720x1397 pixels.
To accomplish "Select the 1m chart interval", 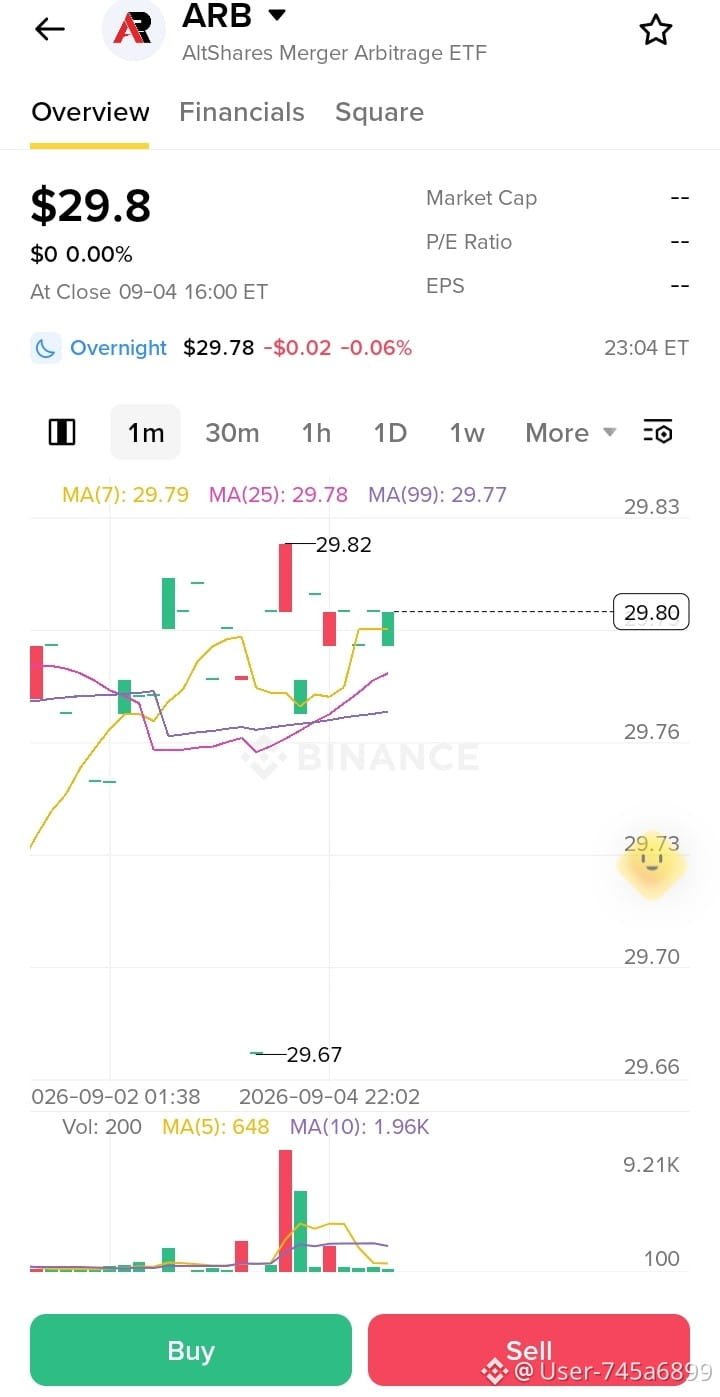I will (x=145, y=432).
